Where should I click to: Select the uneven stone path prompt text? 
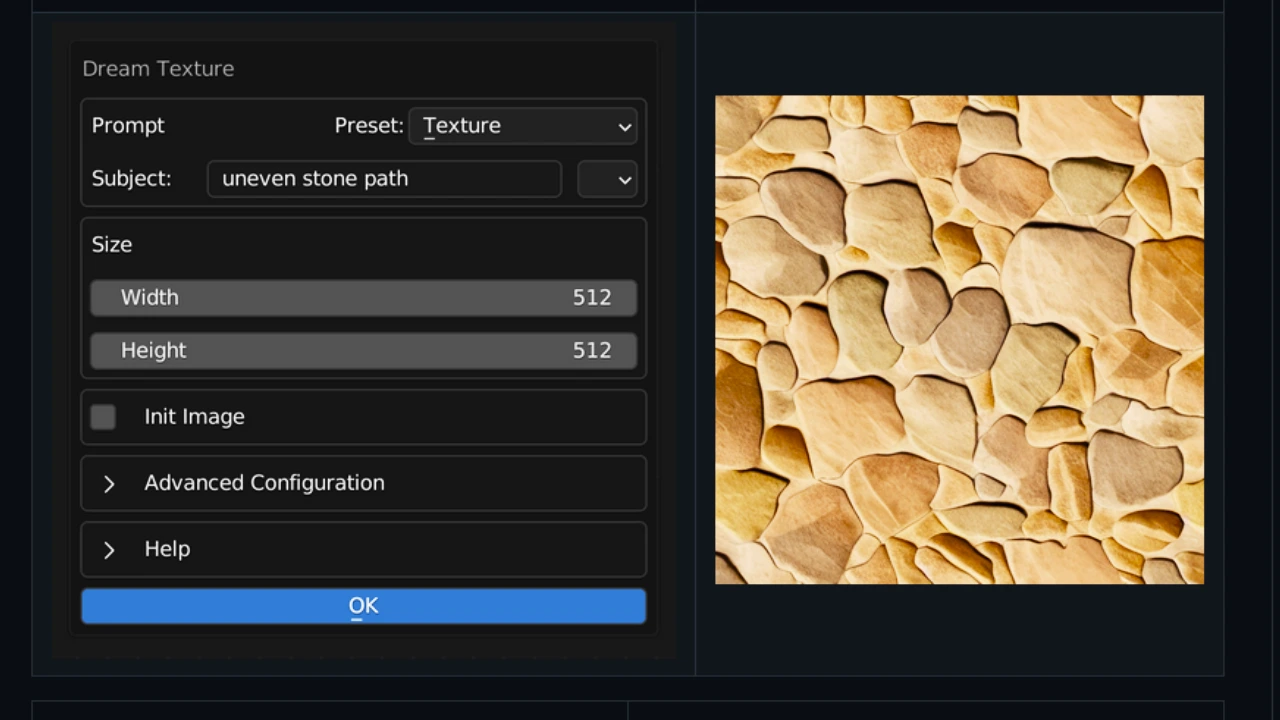[315, 178]
